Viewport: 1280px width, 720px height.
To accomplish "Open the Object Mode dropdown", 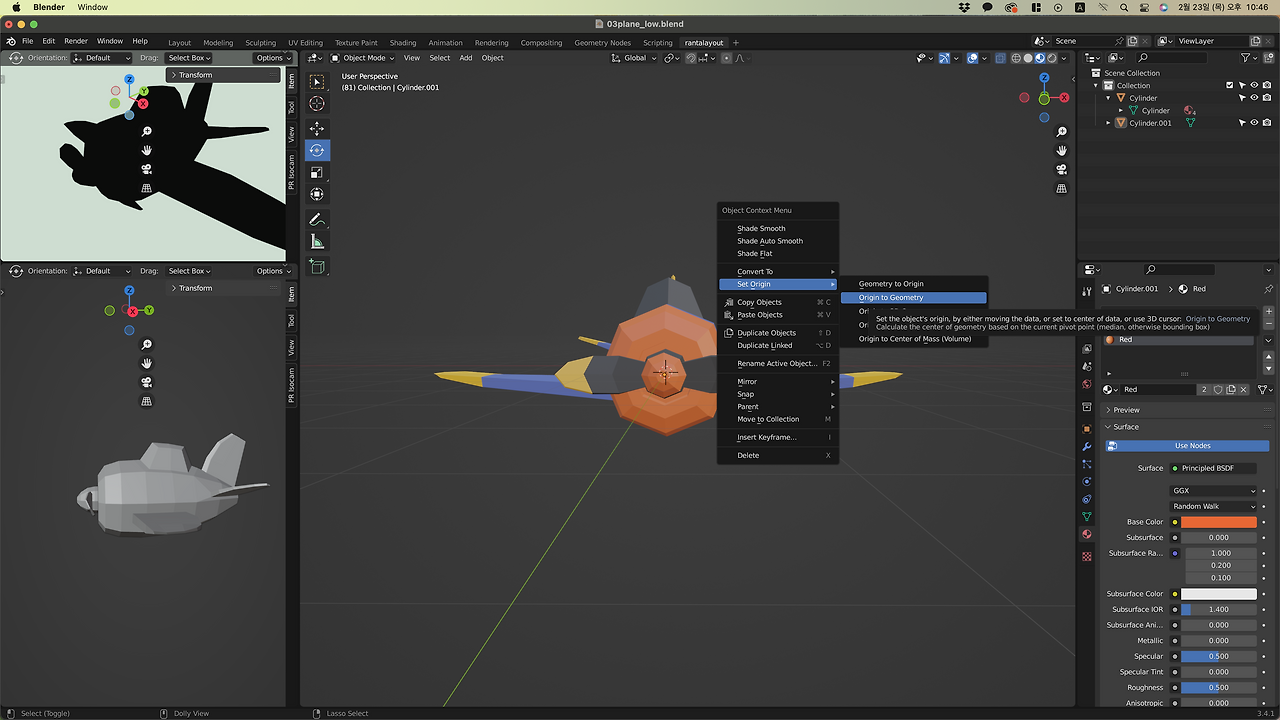I will (363, 58).
